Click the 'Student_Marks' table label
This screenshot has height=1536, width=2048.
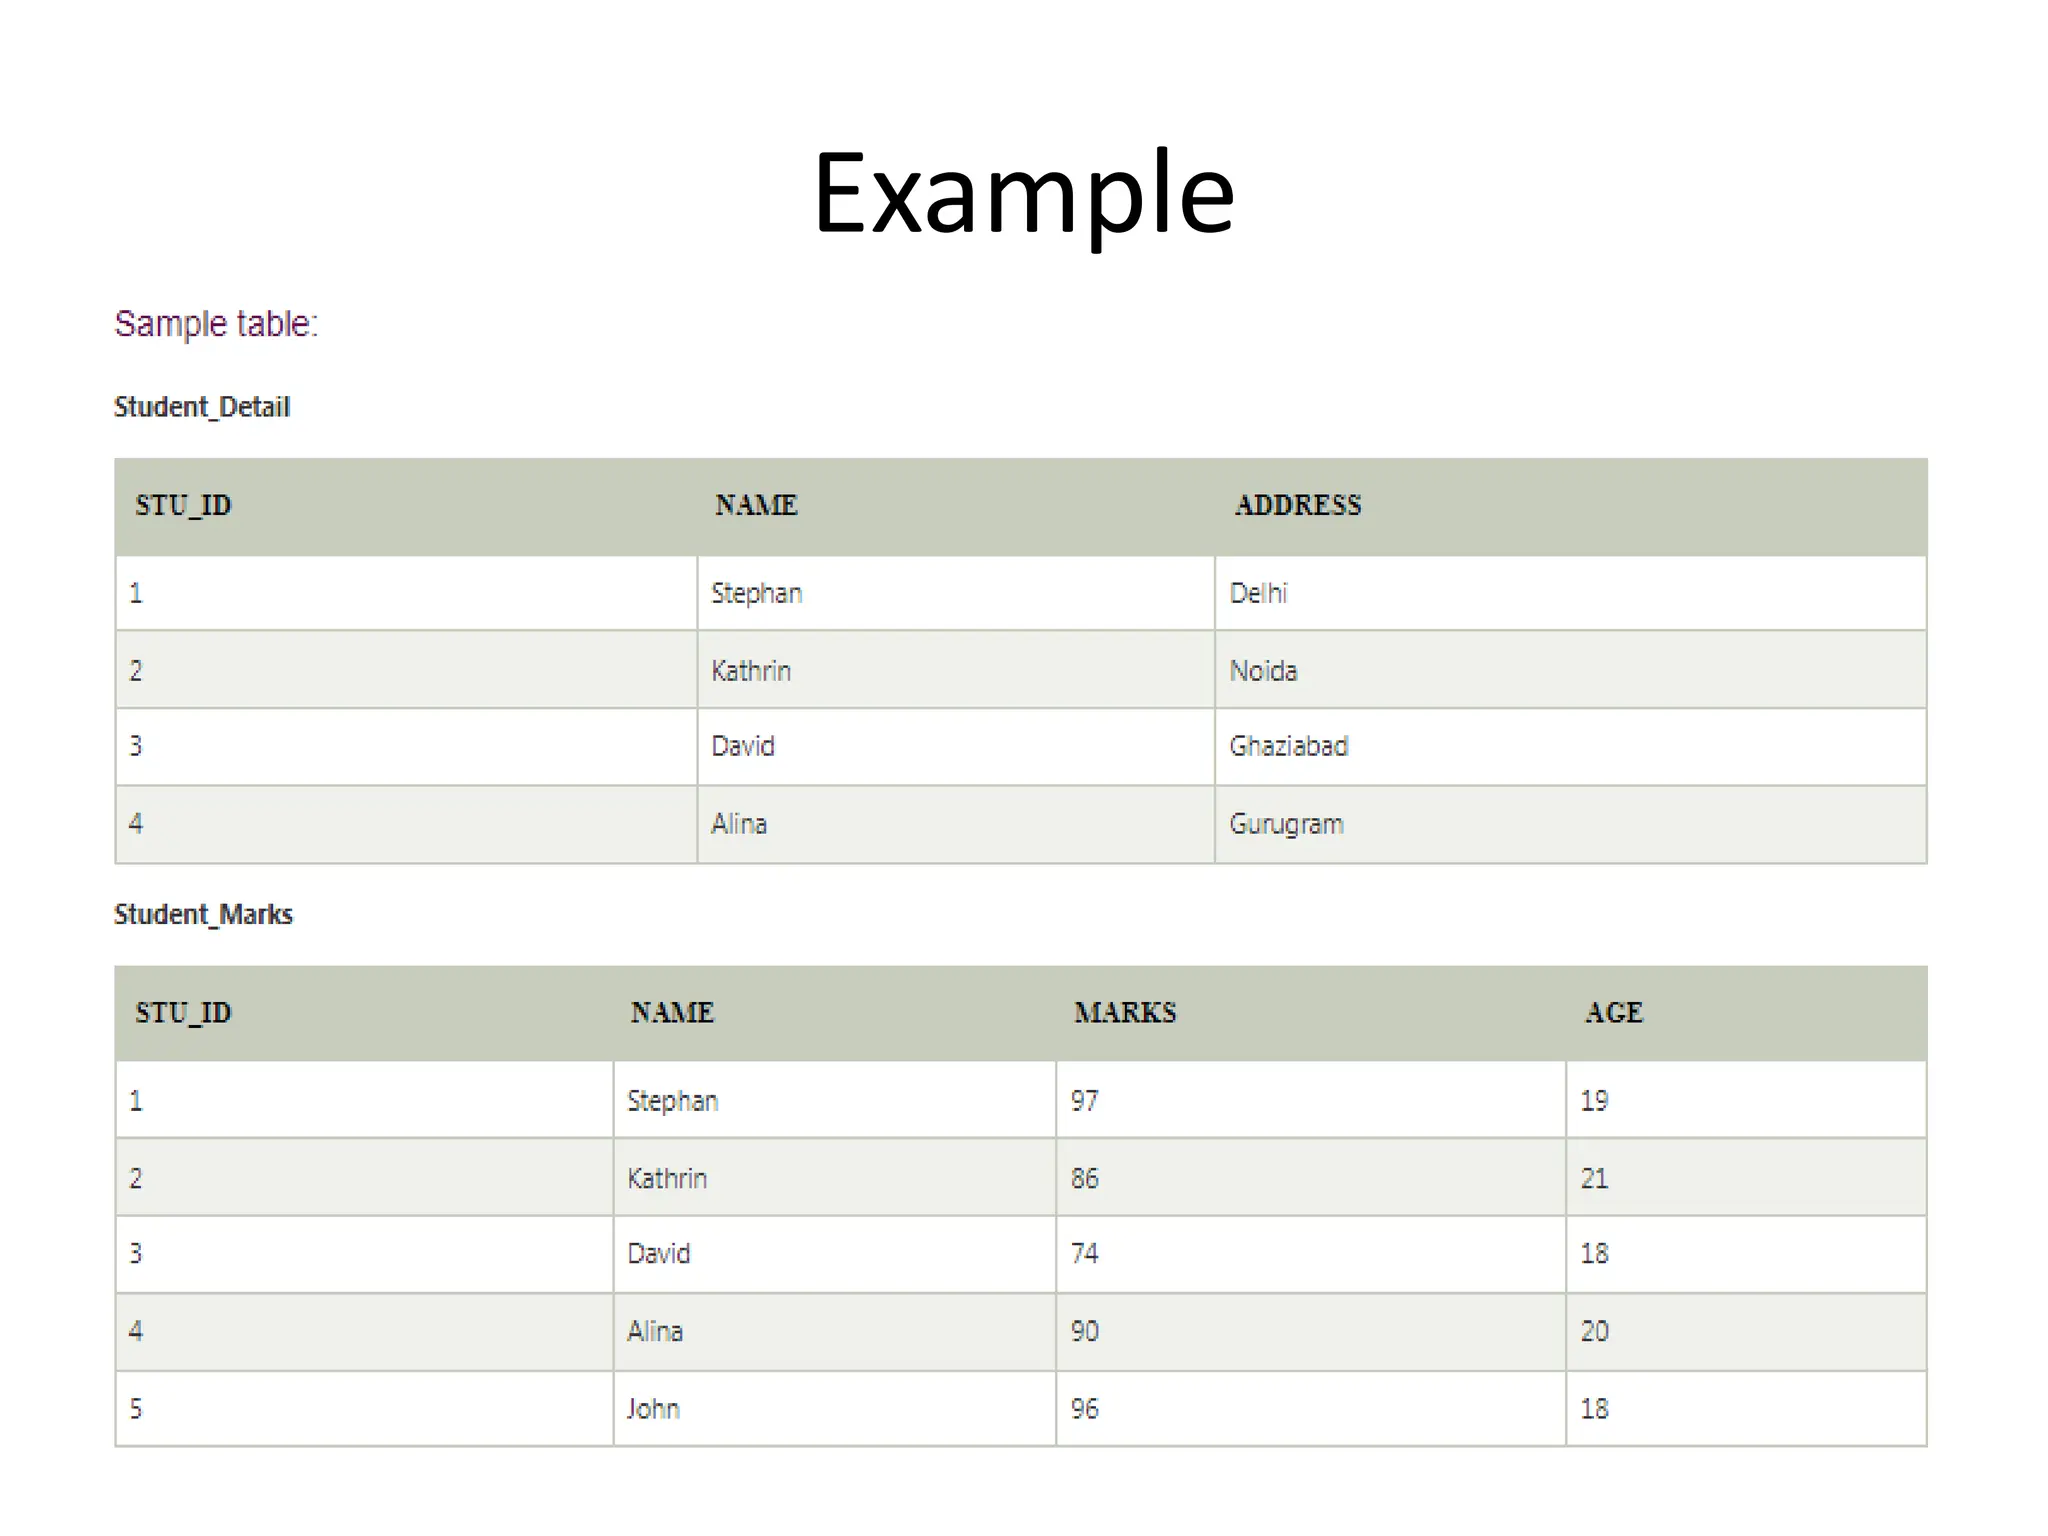coord(203,915)
